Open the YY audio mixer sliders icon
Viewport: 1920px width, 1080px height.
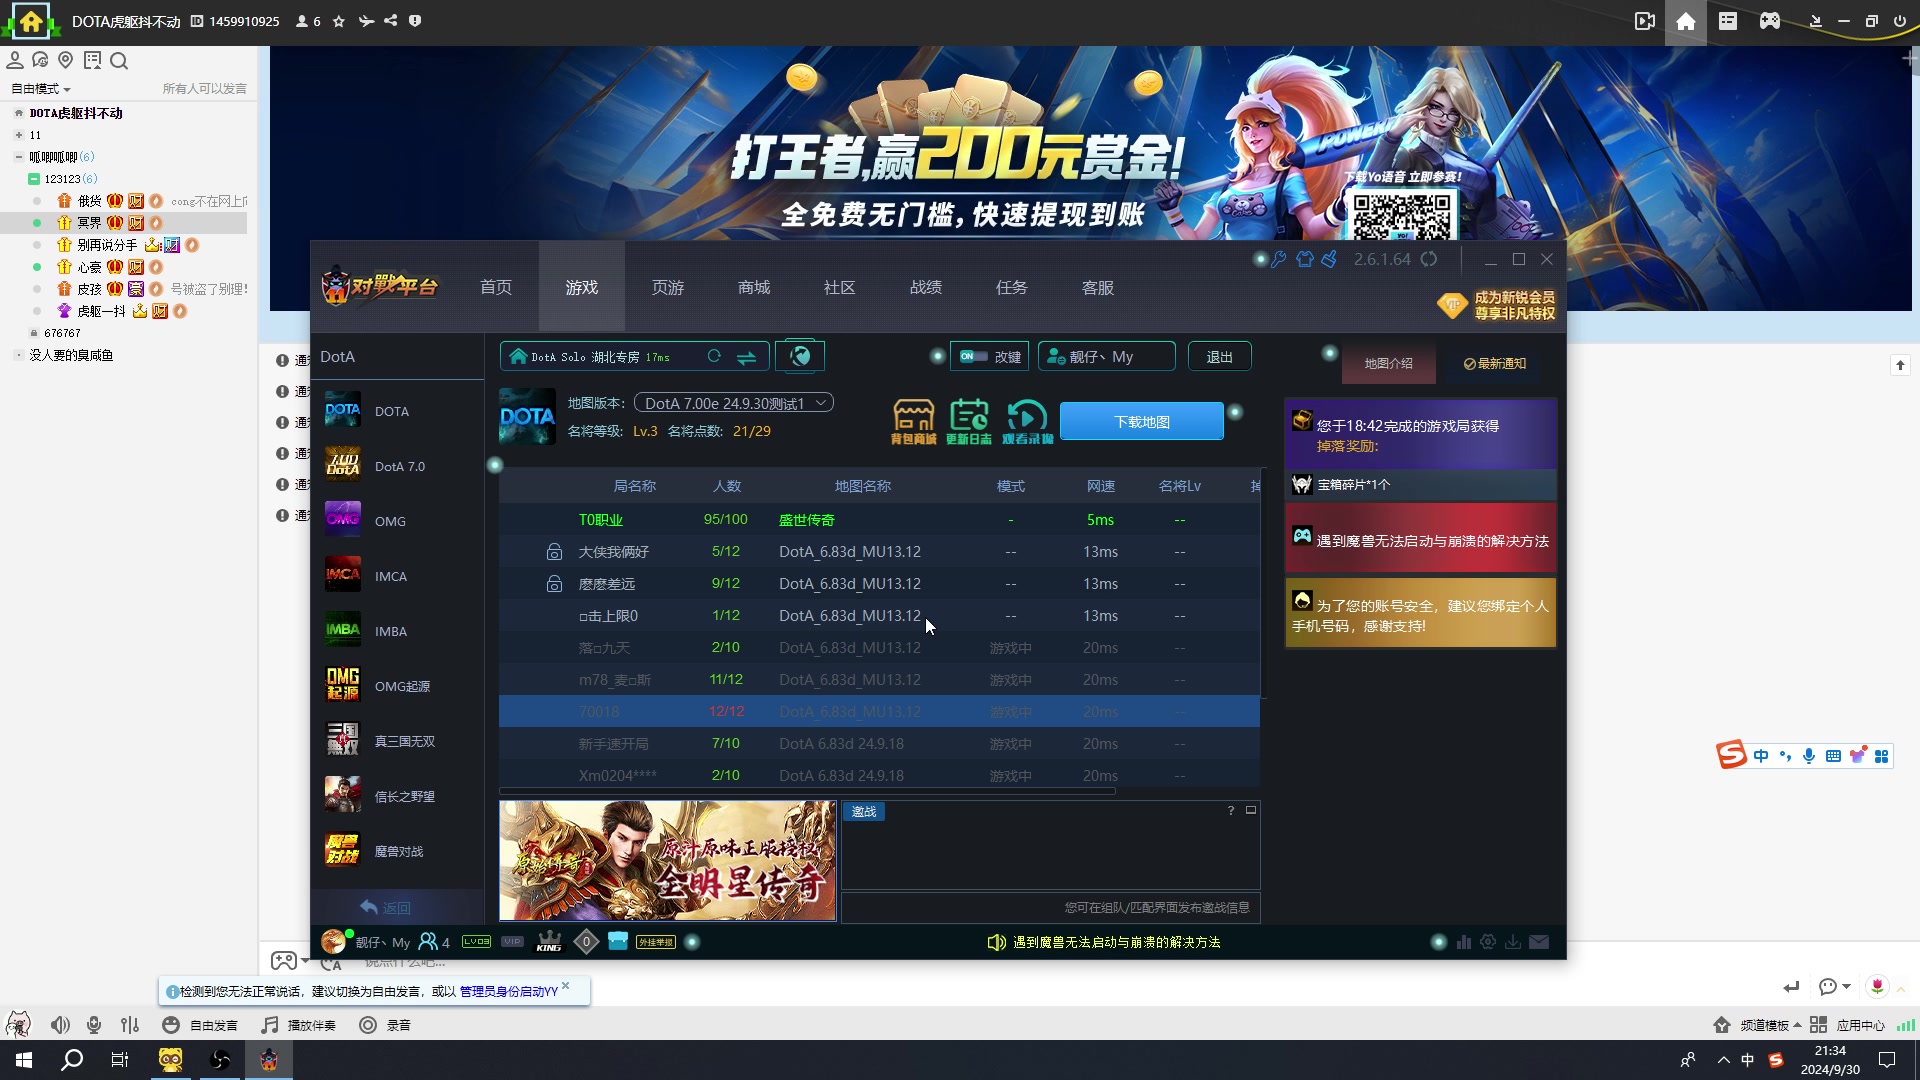[x=130, y=1025]
